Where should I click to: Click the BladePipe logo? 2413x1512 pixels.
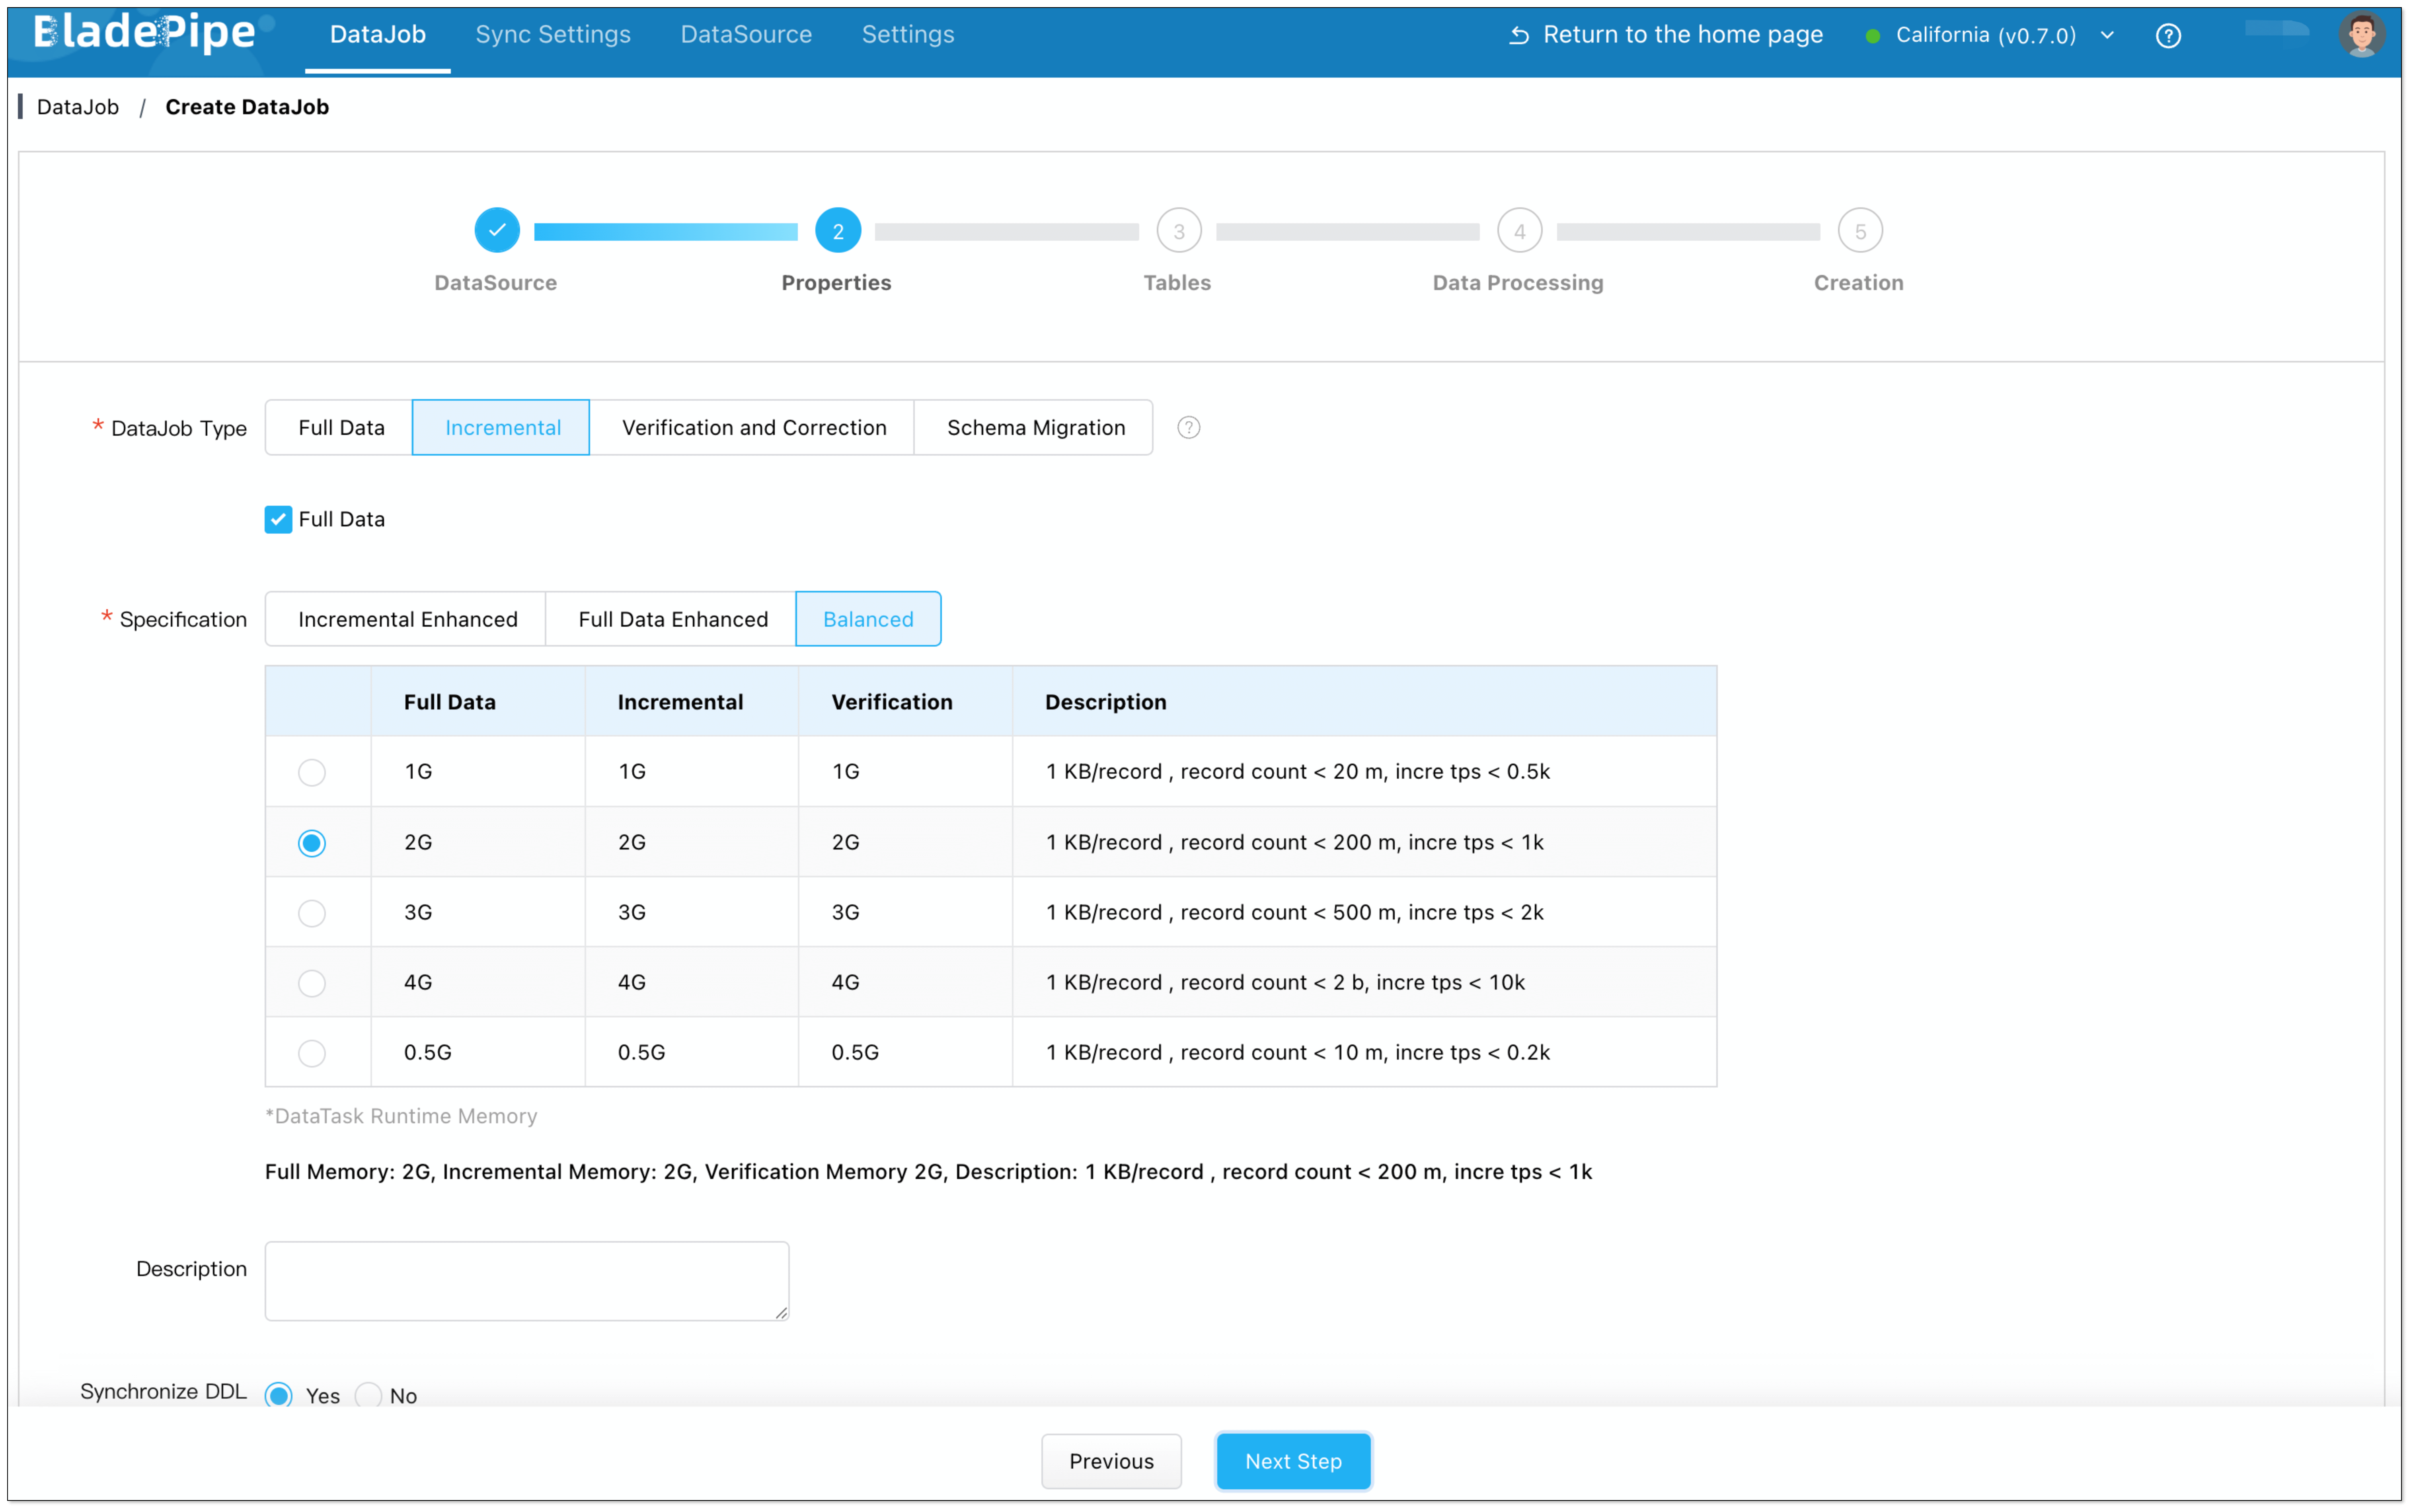pos(145,34)
